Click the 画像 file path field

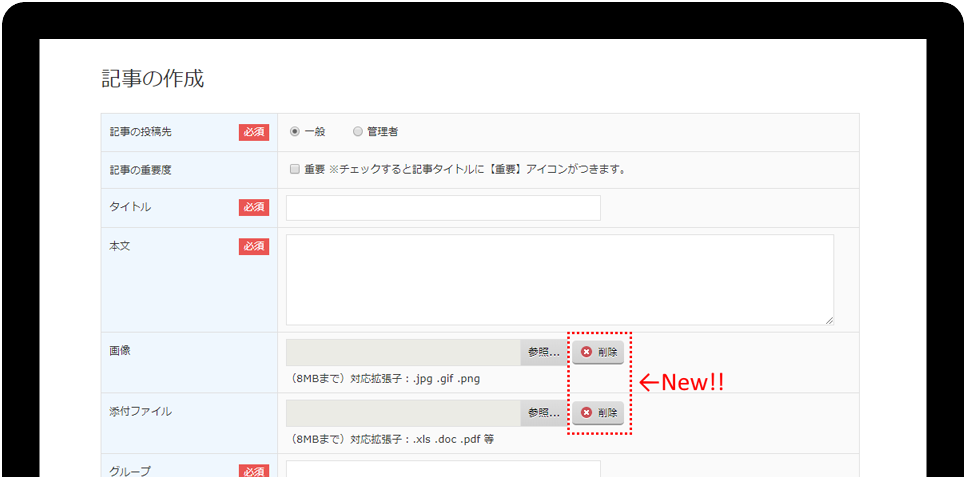click(x=403, y=353)
